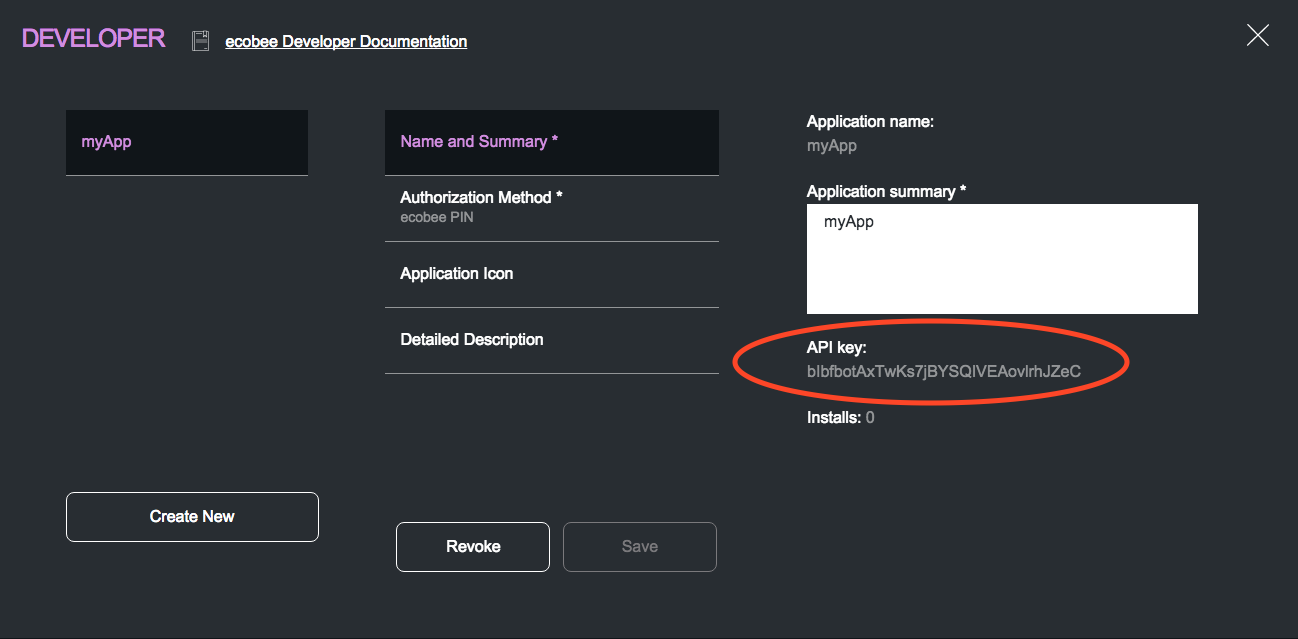
Task: Click the 'Application summary *' label
Action: 887,191
